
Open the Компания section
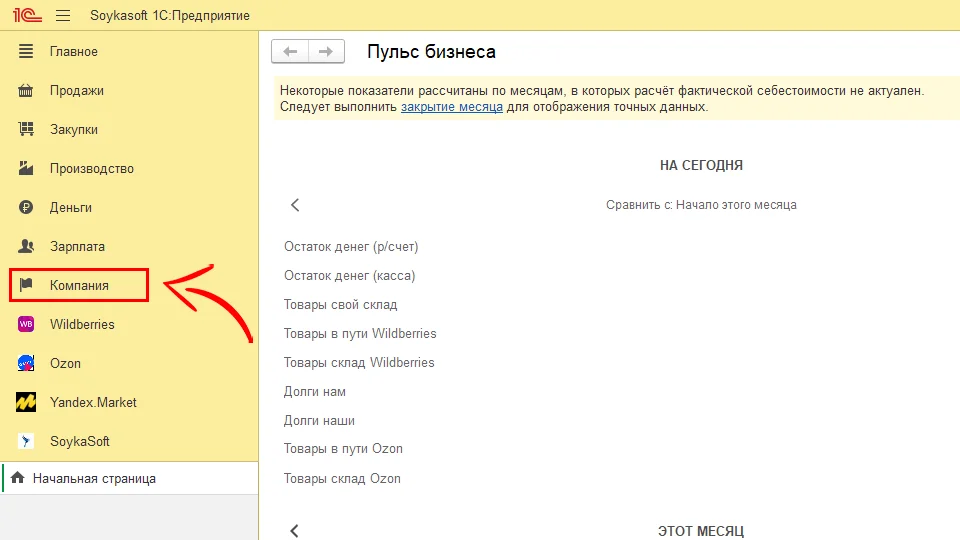(x=79, y=286)
